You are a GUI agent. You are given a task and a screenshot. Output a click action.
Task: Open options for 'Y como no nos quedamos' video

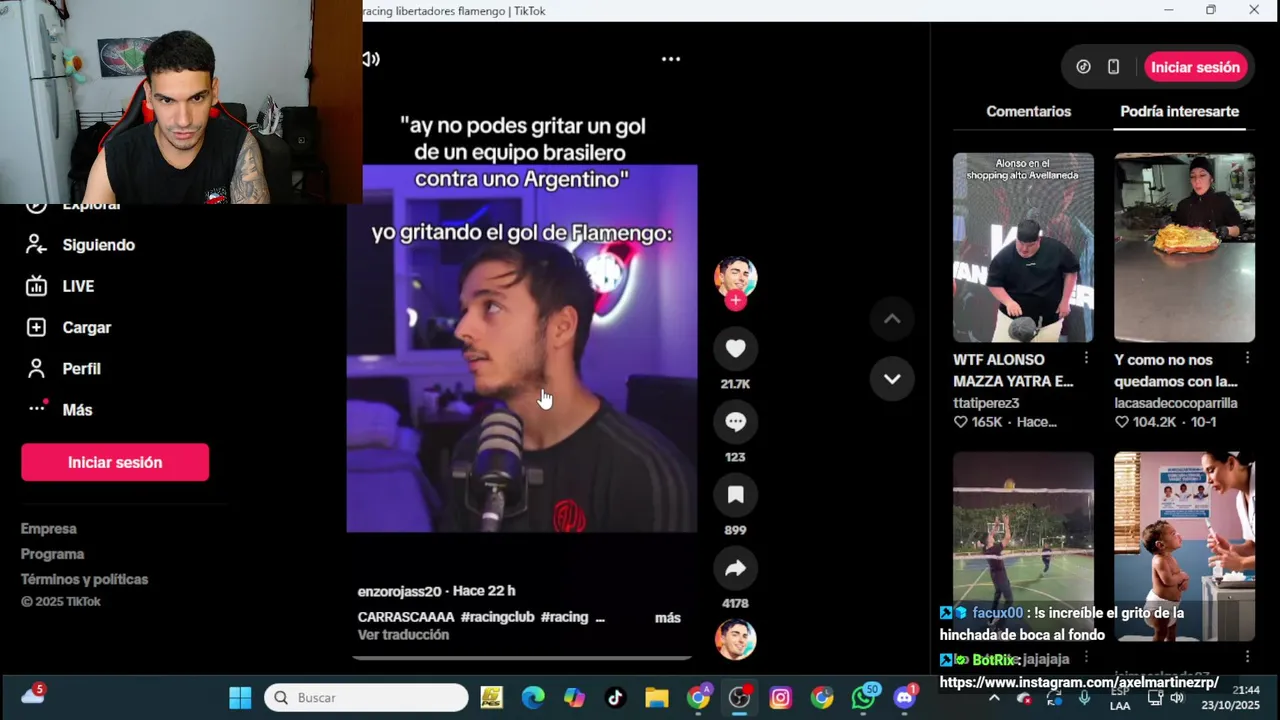point(1247,358)
